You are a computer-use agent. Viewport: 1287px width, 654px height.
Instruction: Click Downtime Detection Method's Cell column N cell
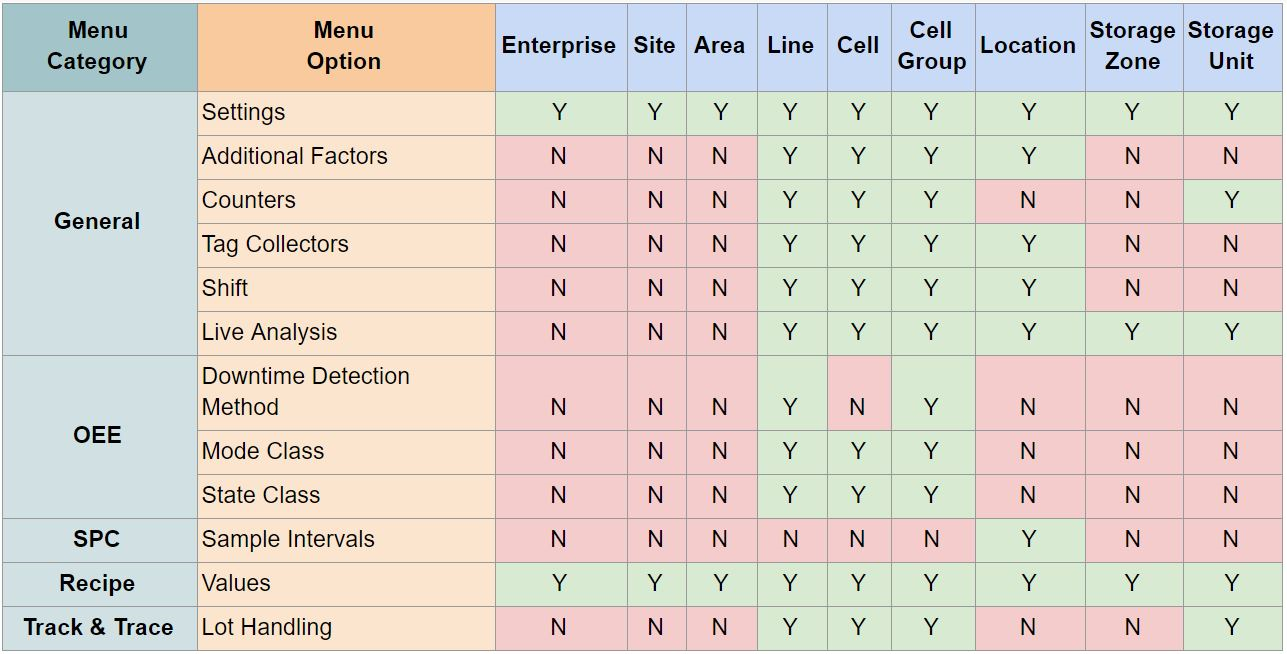(x=857, y=407)
